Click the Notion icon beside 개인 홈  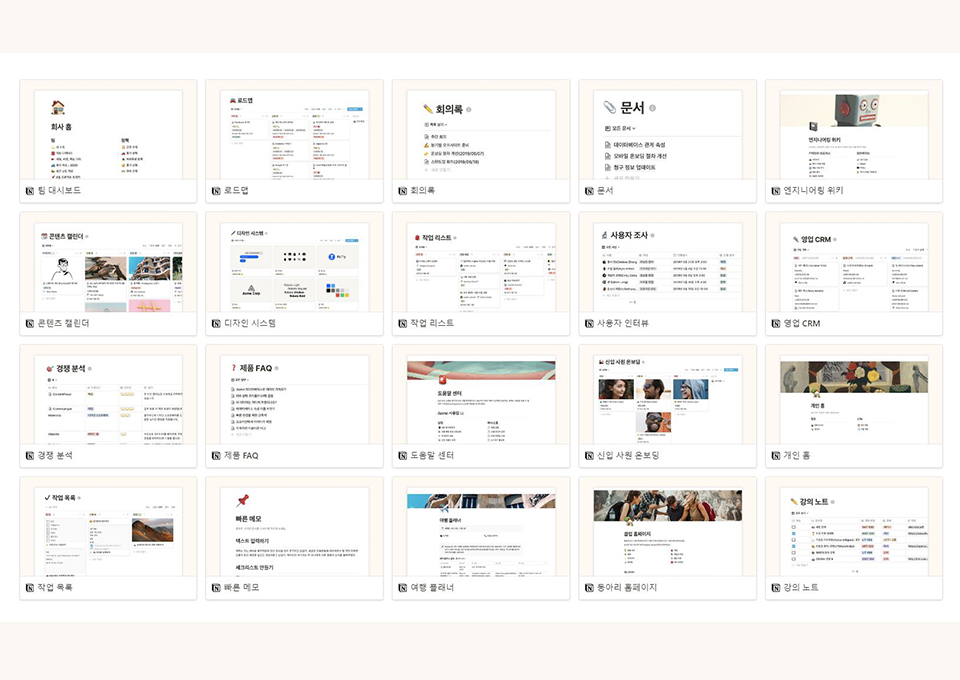pyautogui.click(x=776, y=455)
